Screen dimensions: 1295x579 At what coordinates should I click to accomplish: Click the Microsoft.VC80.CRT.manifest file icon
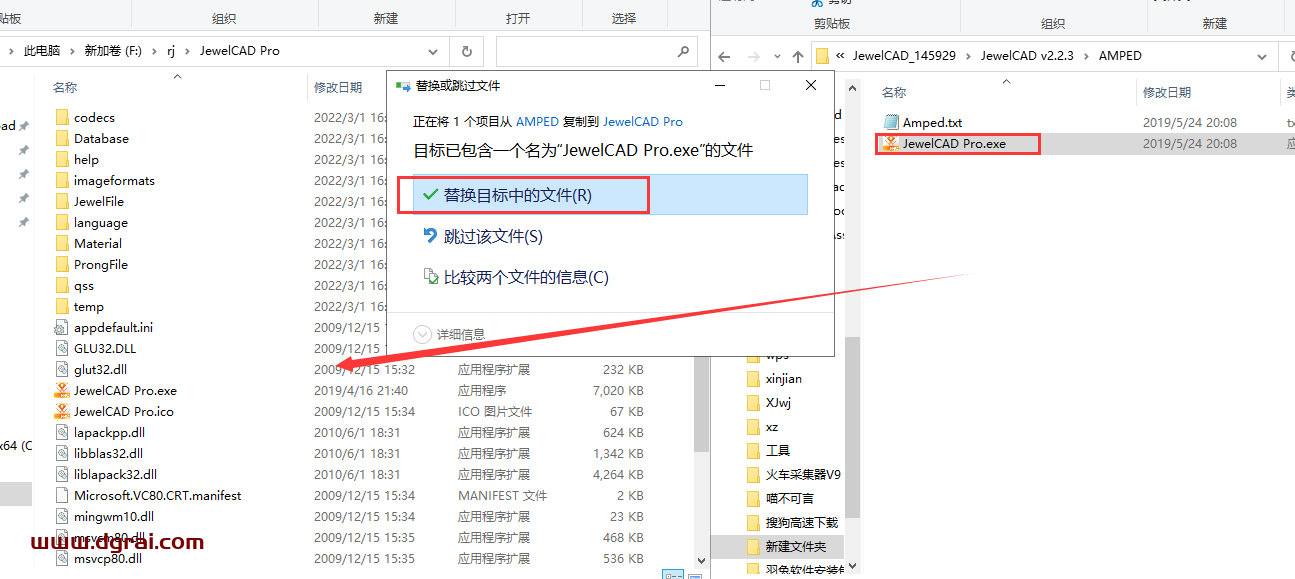click(62, 495)
